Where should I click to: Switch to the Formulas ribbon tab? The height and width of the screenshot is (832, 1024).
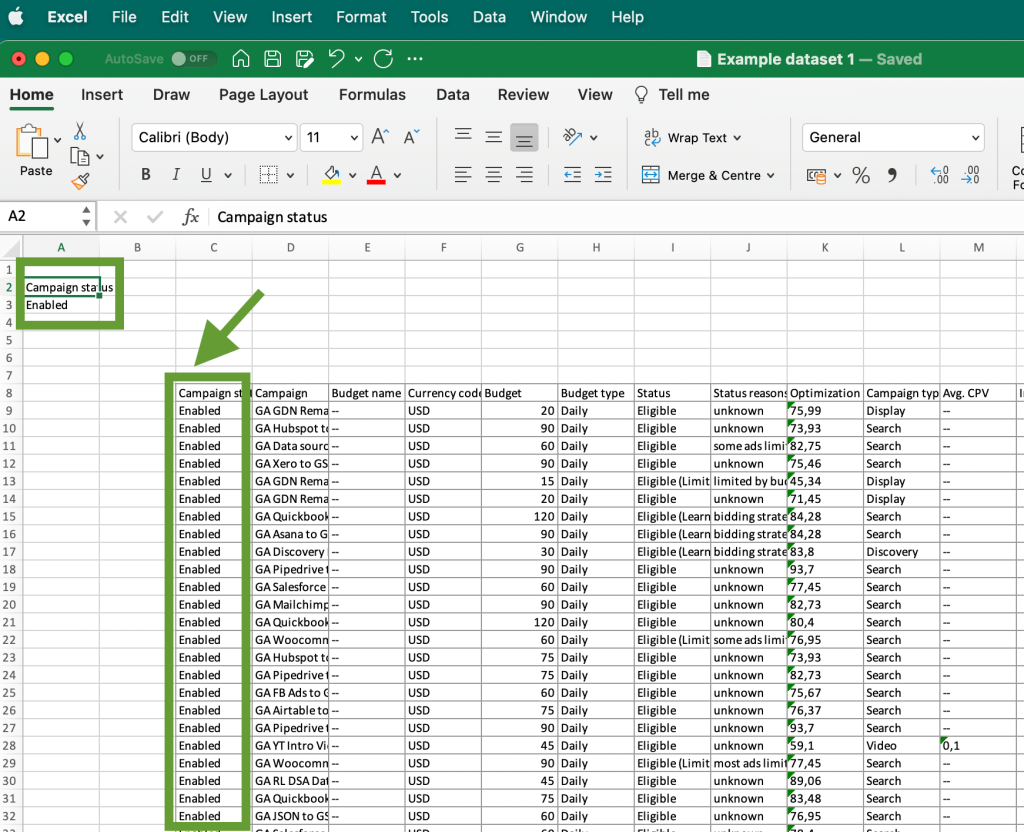372,95
